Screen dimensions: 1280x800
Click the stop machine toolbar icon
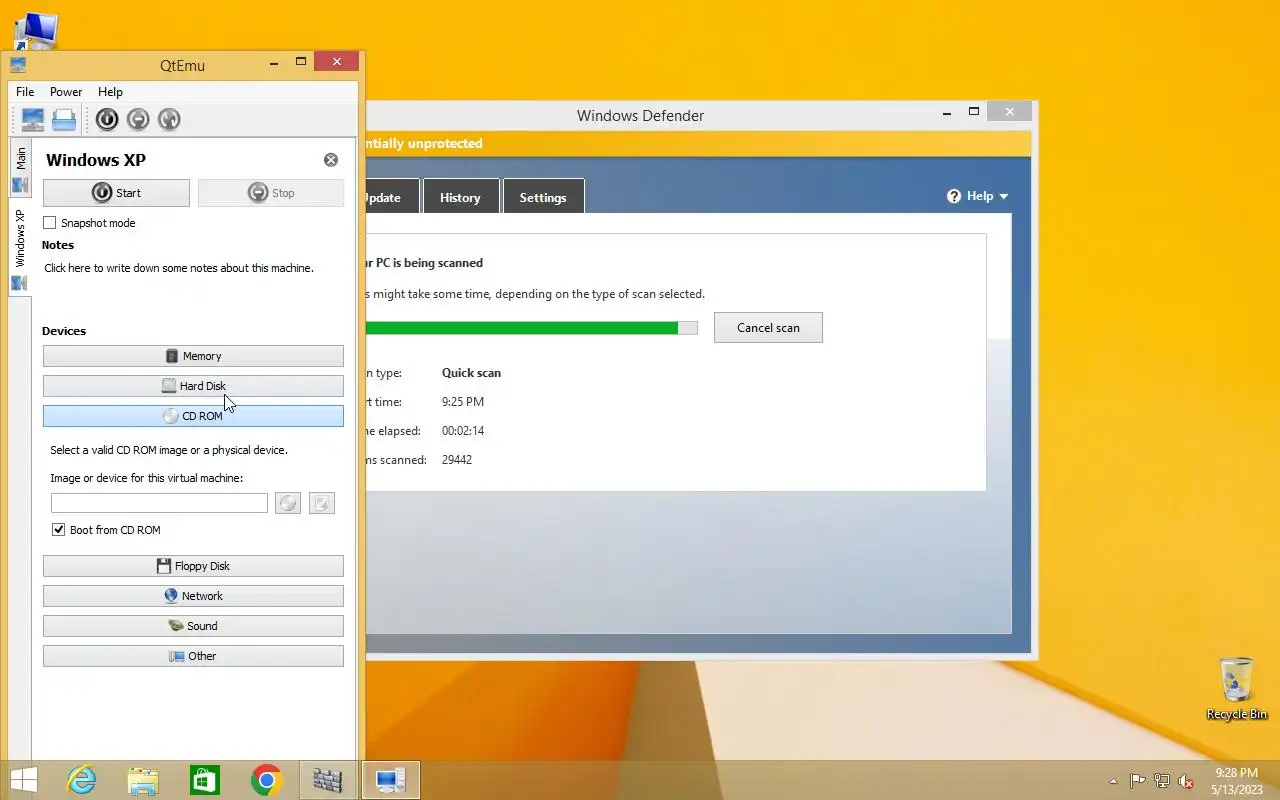(138, 120)
